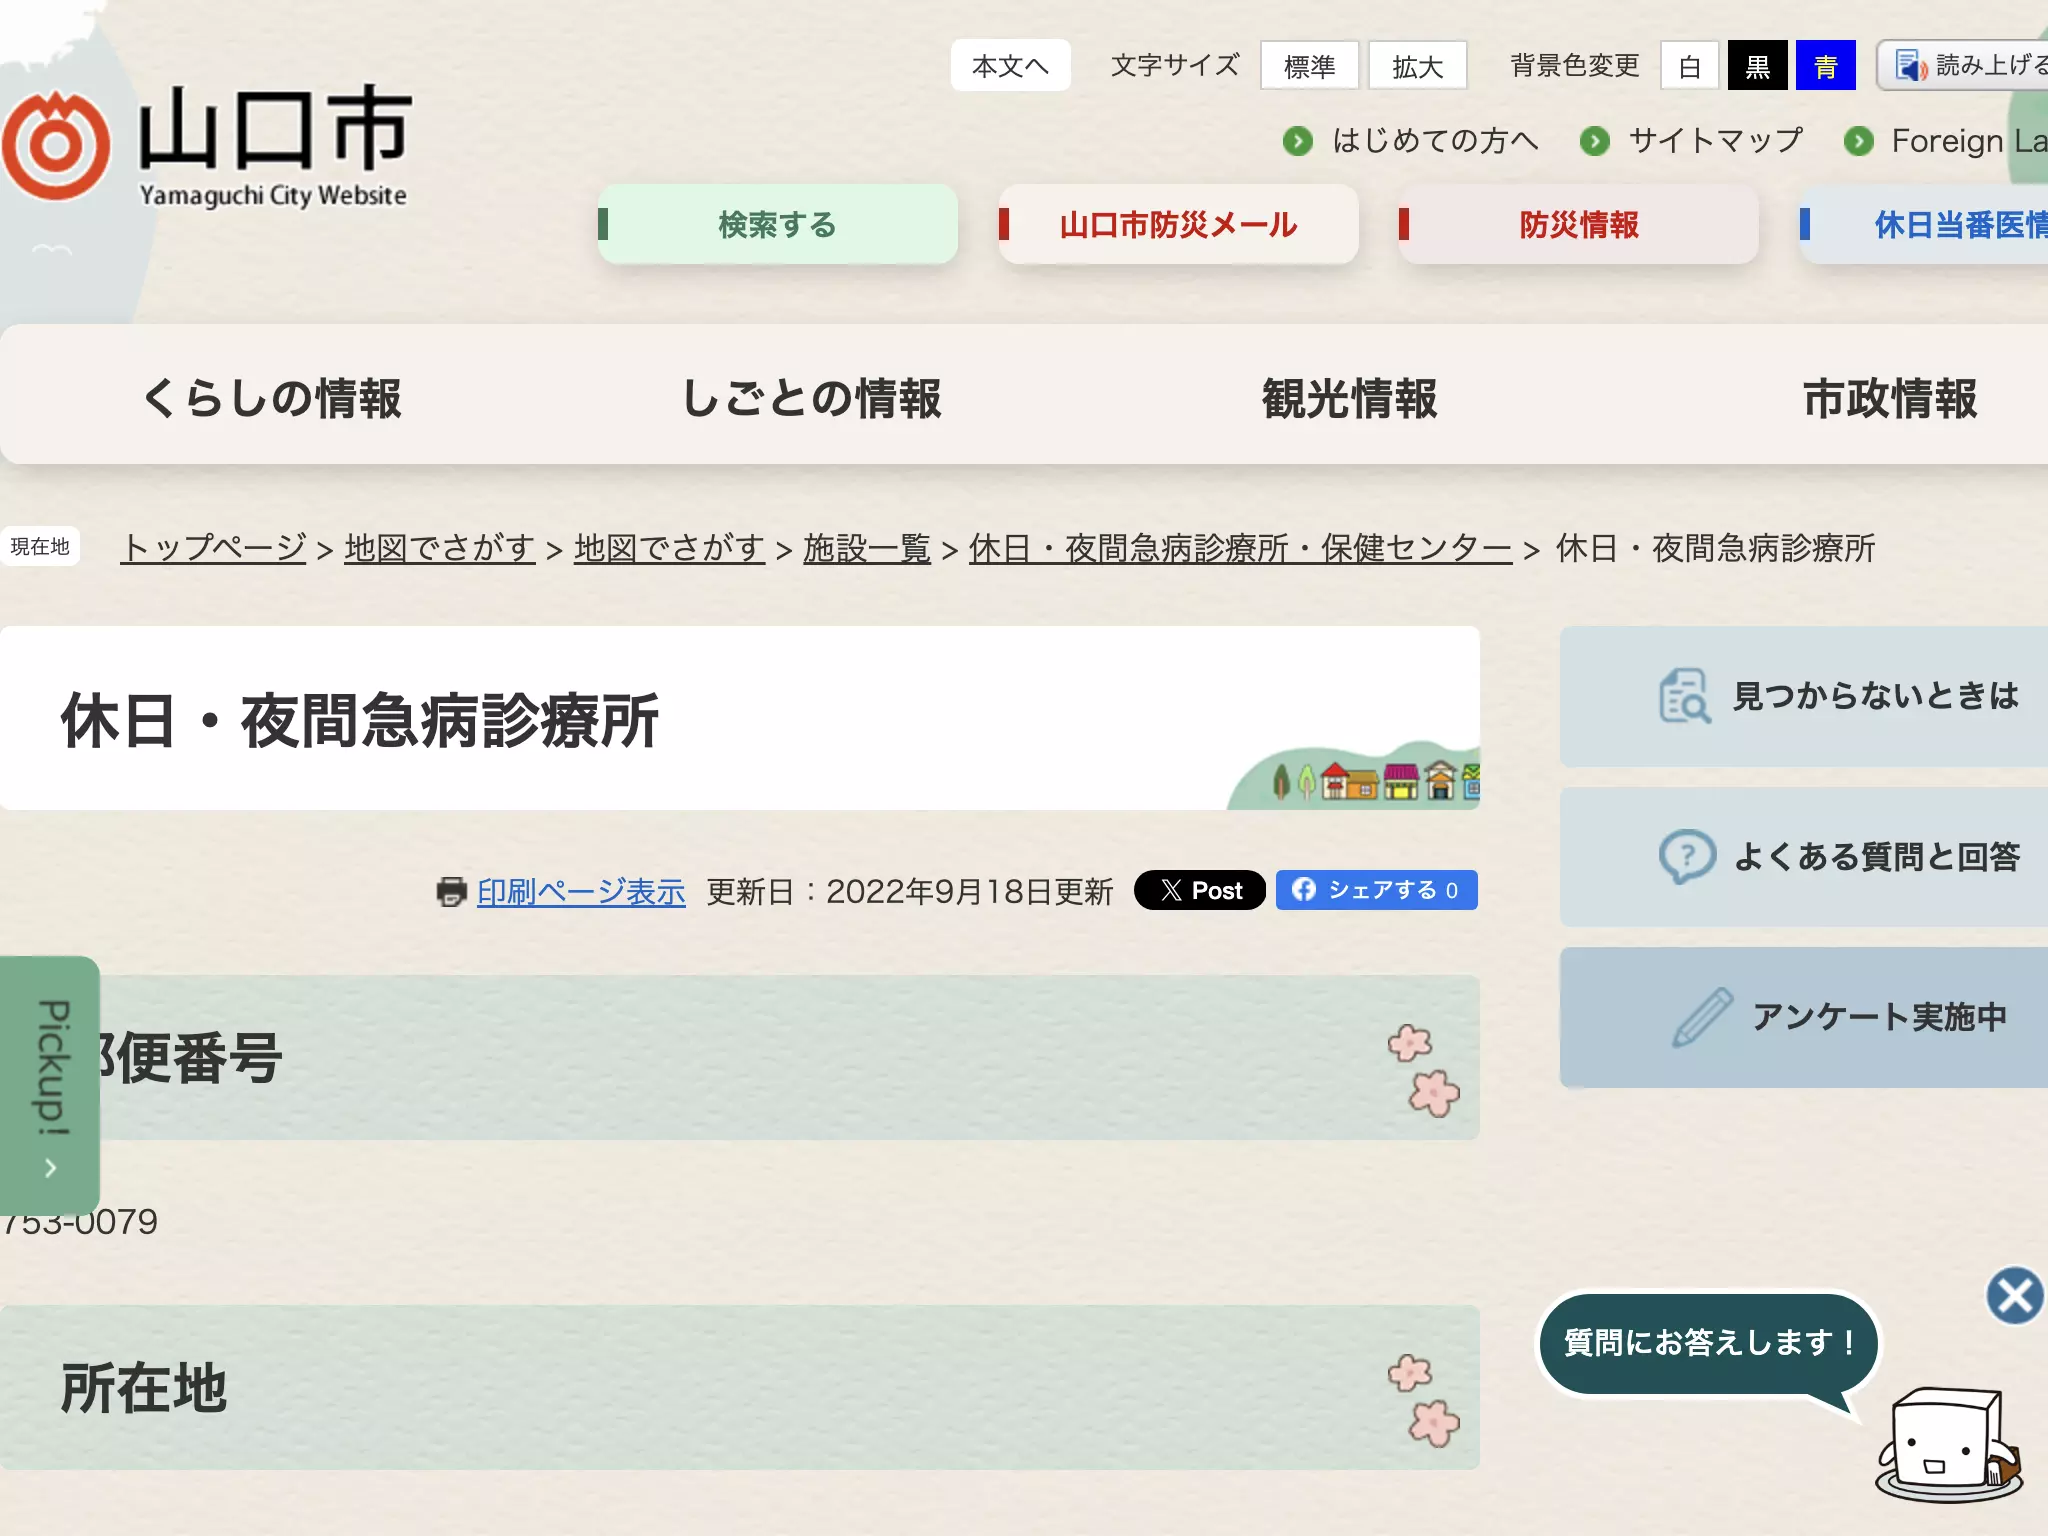Open the サイトマップ link
This screenshot has height=1536, width=2048.
point(1716,141)
